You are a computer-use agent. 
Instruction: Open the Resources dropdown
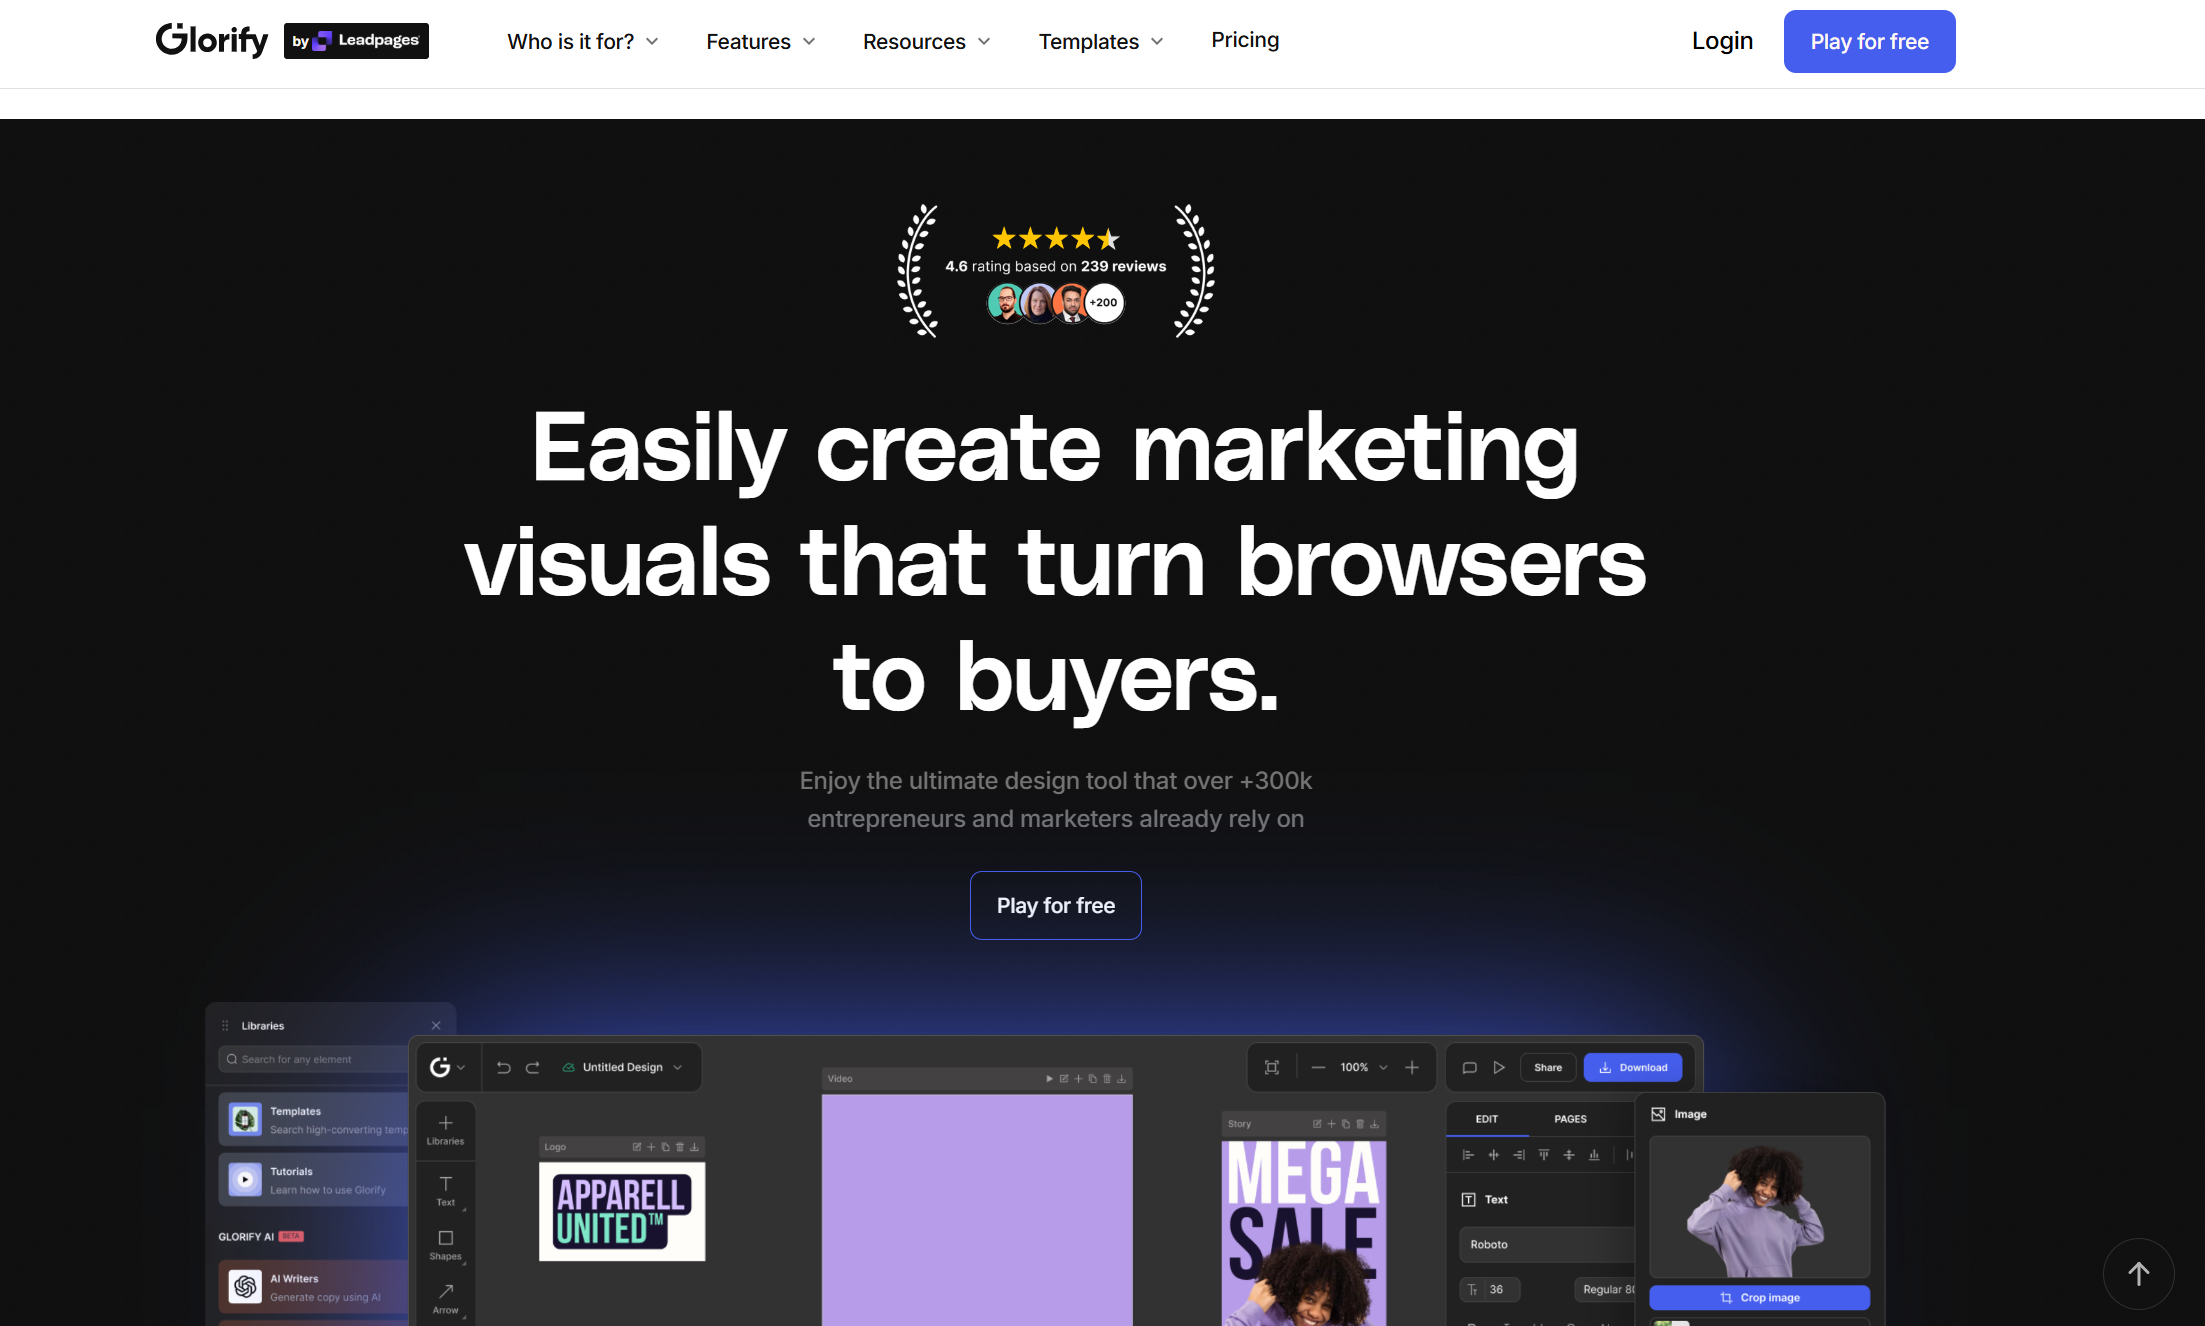coord(926,42)
